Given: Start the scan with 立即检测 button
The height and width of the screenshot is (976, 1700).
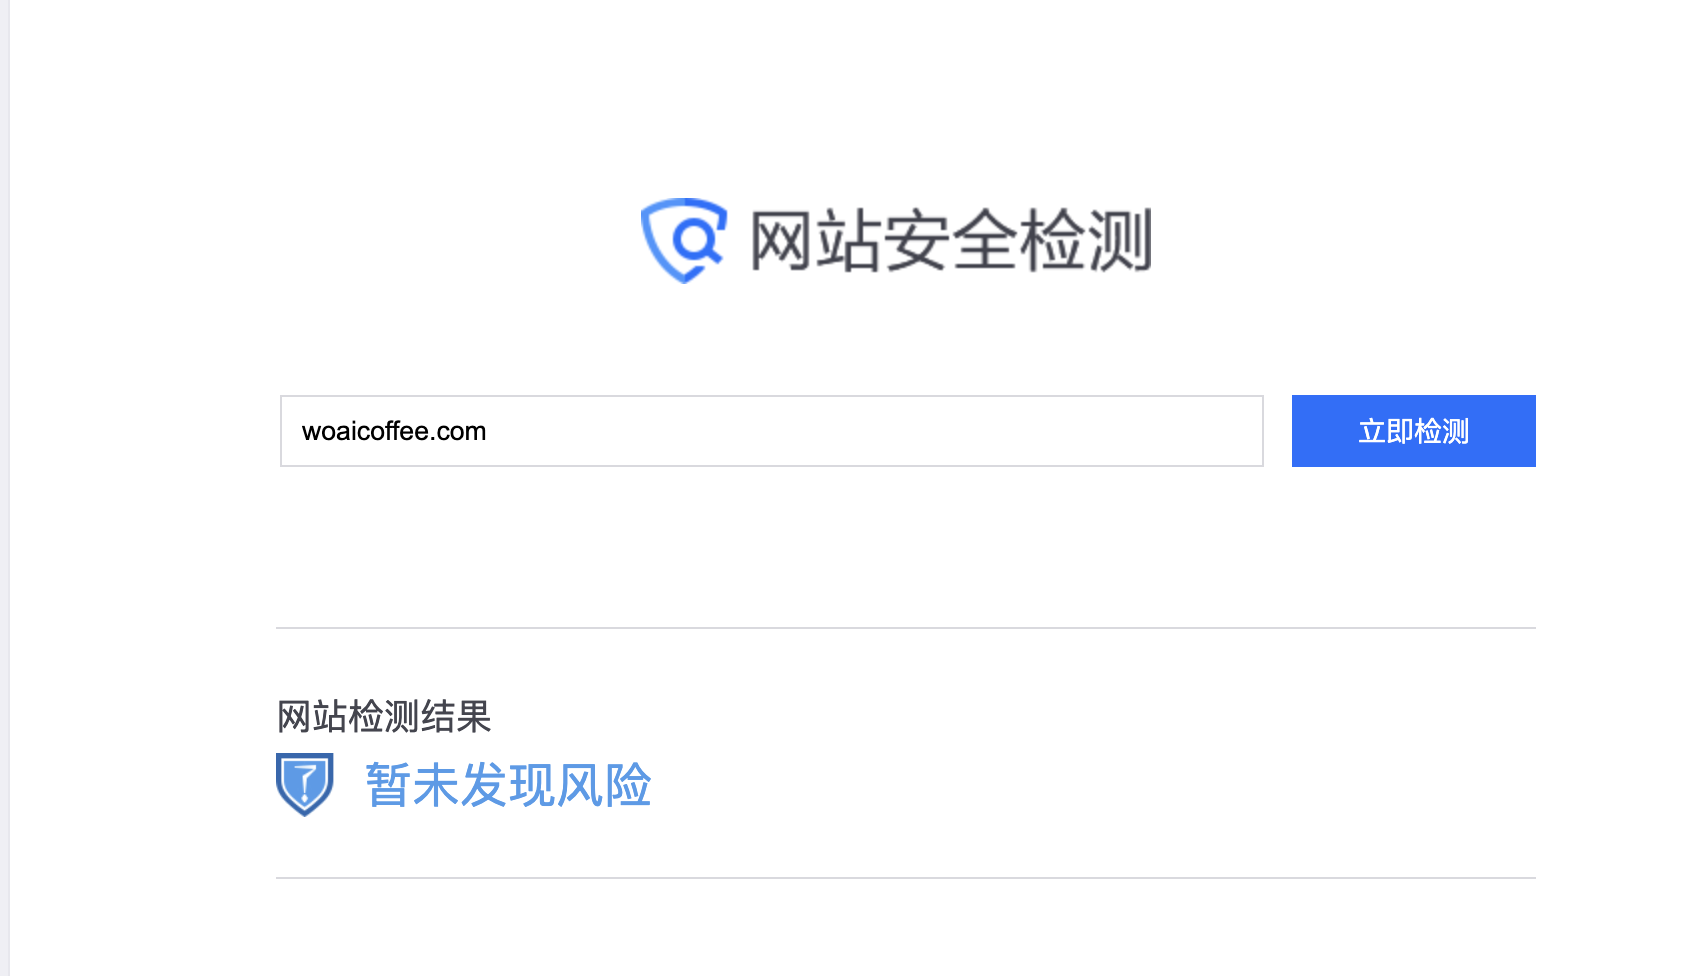Looking at the screenshot, I should tap(1413, 431).
